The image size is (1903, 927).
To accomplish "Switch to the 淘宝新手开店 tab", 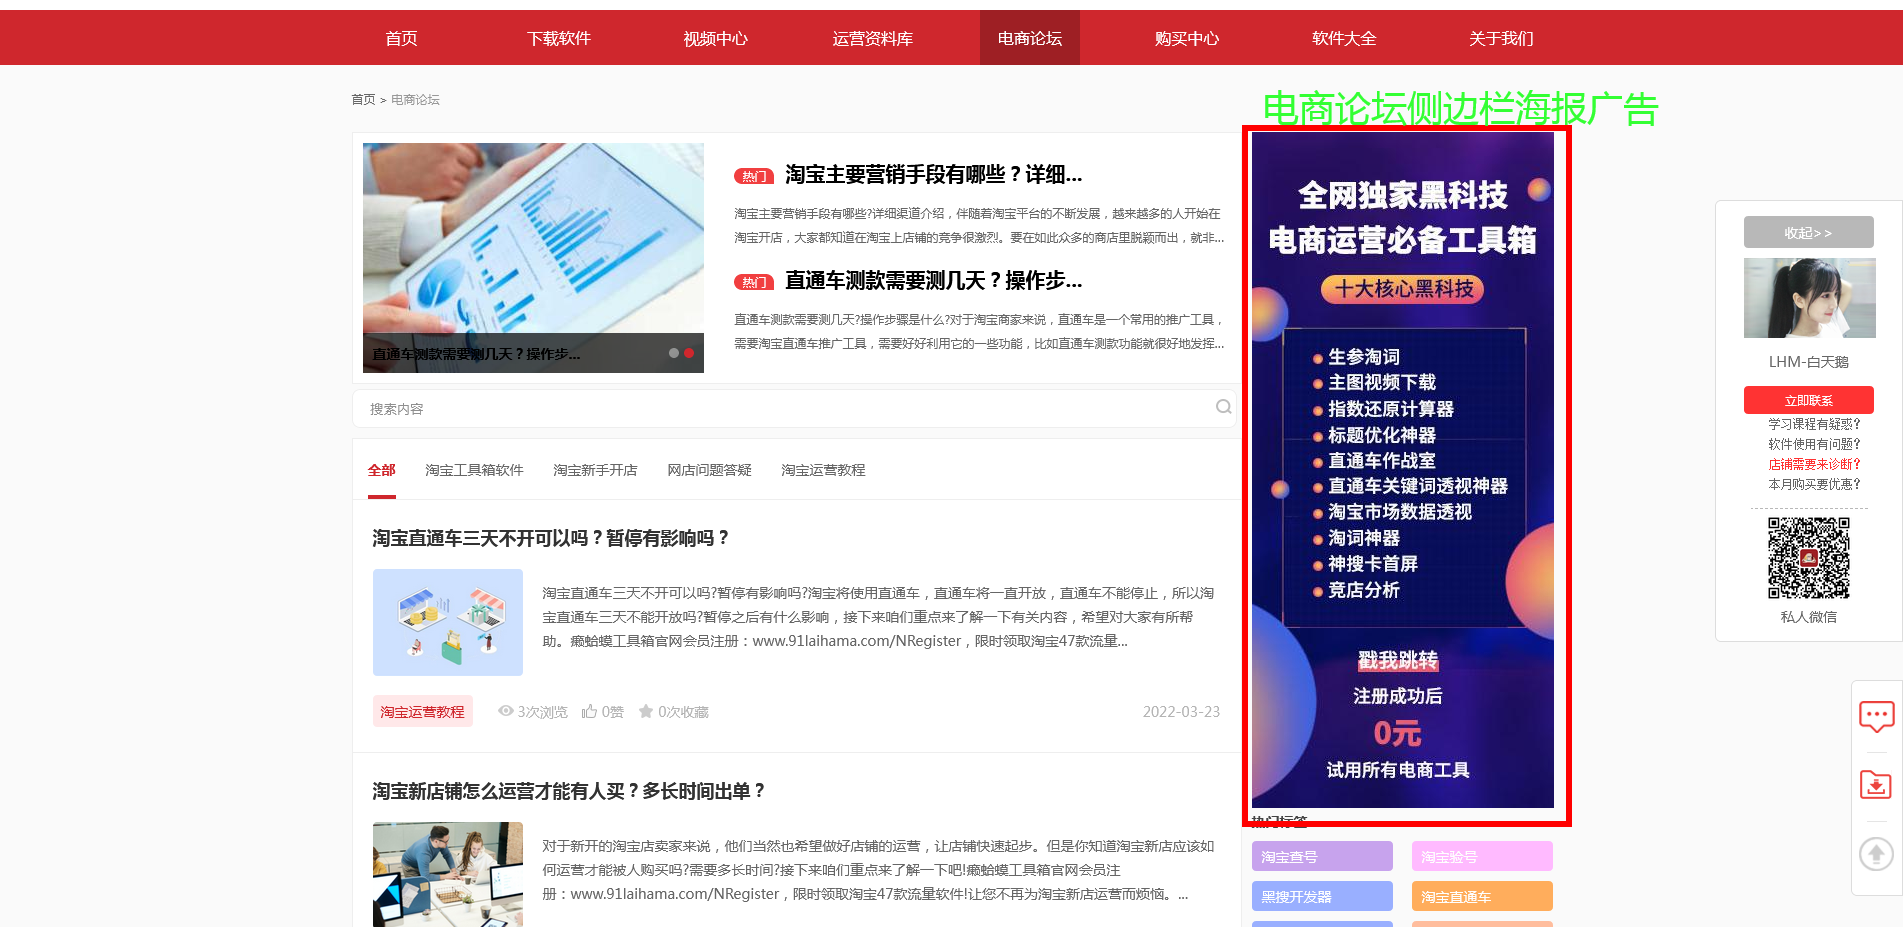I will [595, 470].
